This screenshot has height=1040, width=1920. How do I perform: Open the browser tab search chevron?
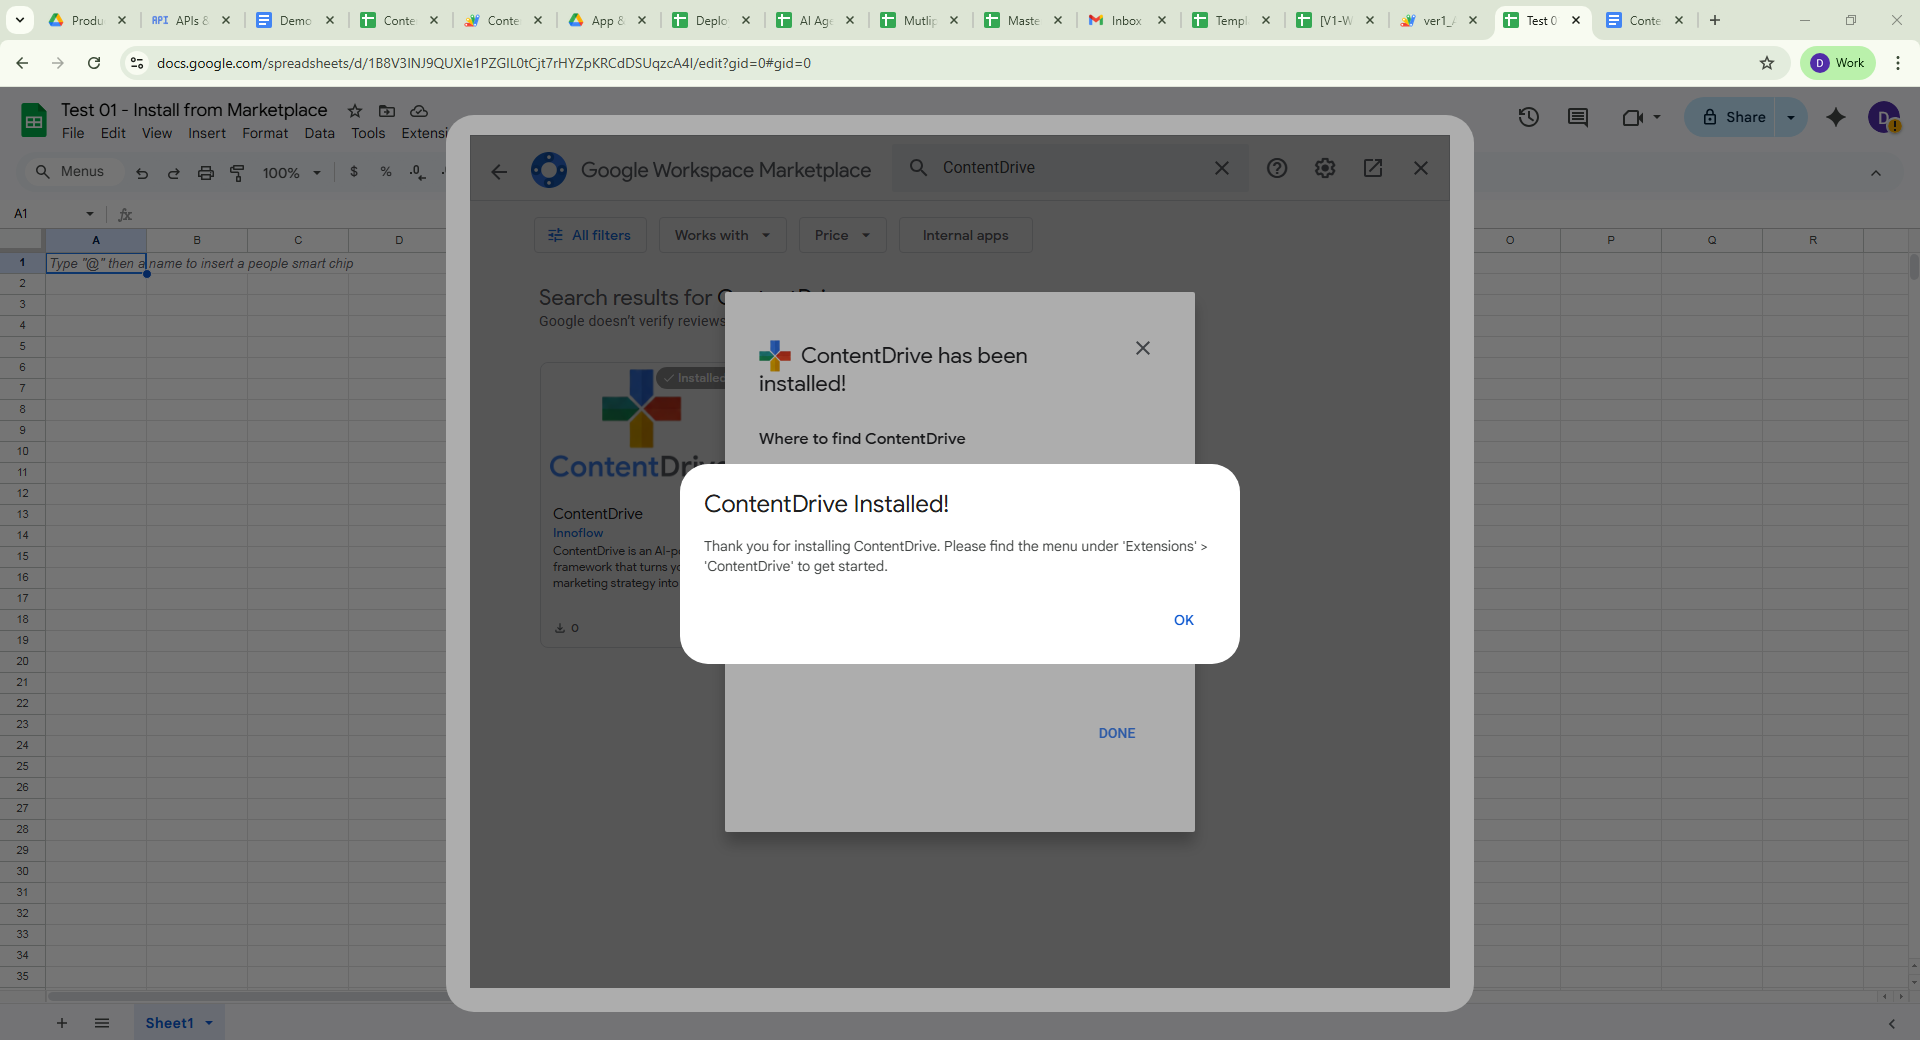20,20
